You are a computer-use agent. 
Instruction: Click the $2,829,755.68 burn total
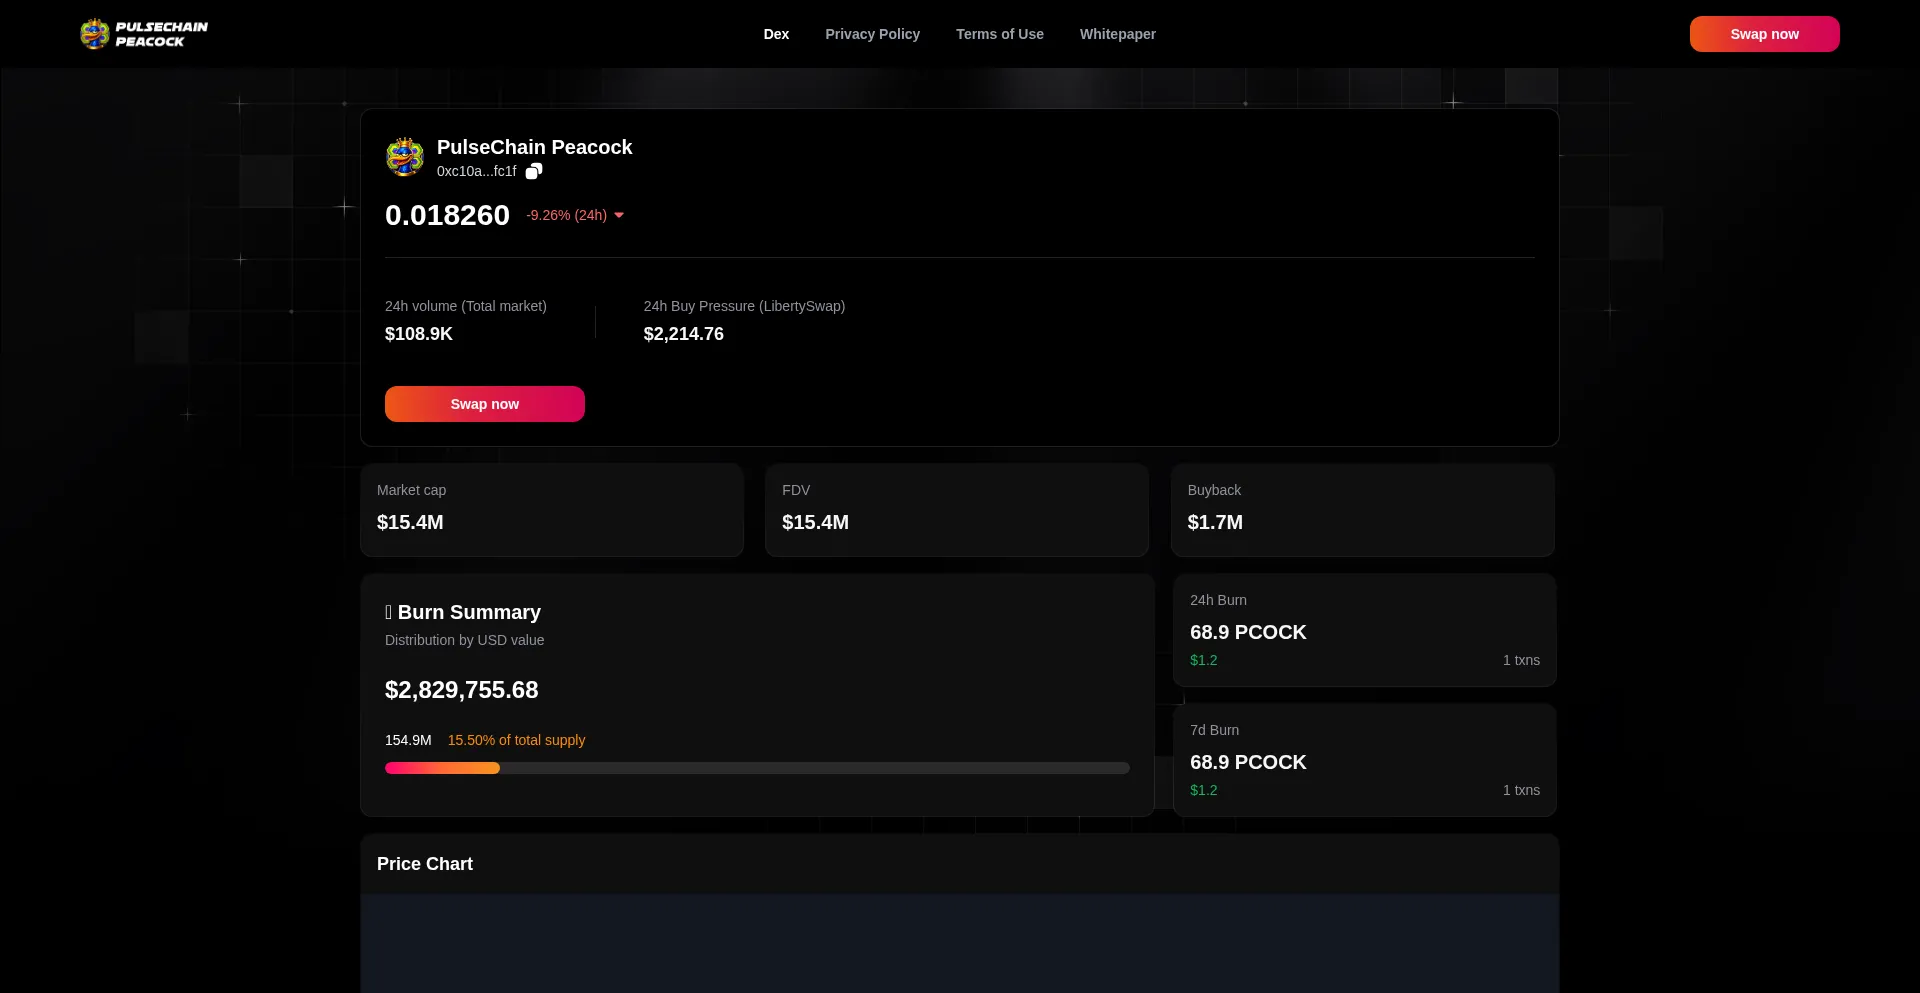click(462, 690)
